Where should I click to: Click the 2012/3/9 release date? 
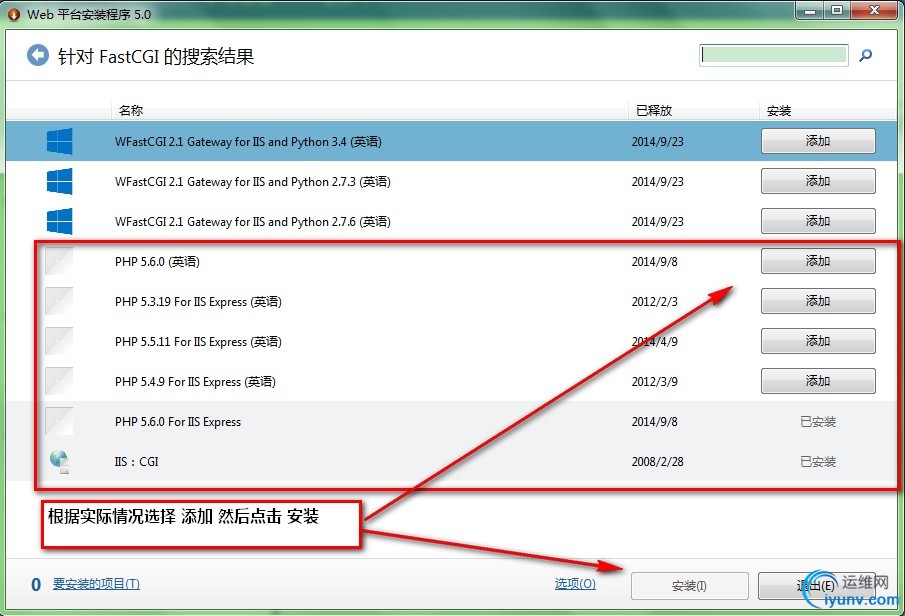click(655, 382)
